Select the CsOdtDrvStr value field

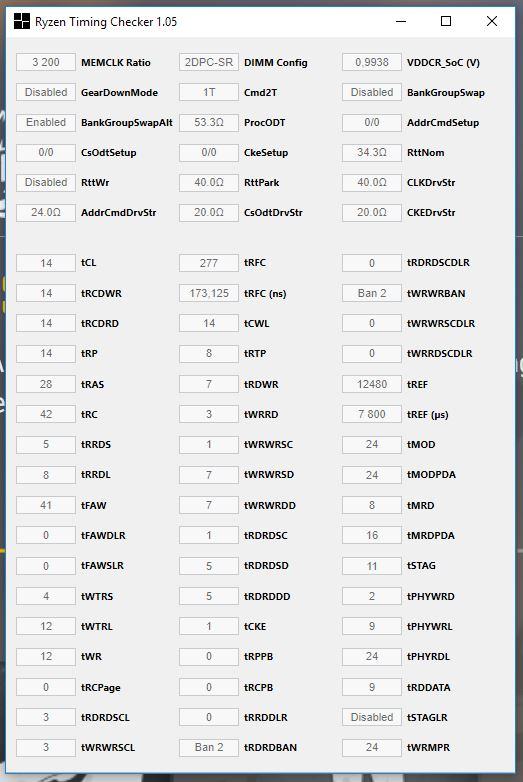(x=209, y=212)
